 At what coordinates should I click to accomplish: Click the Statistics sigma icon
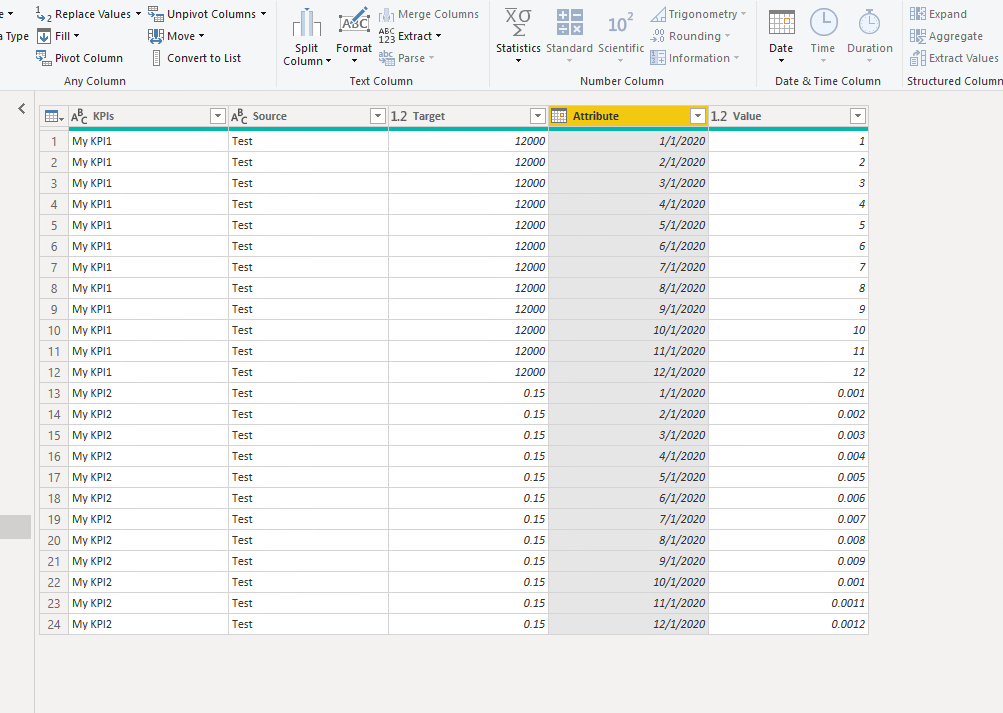518,22
